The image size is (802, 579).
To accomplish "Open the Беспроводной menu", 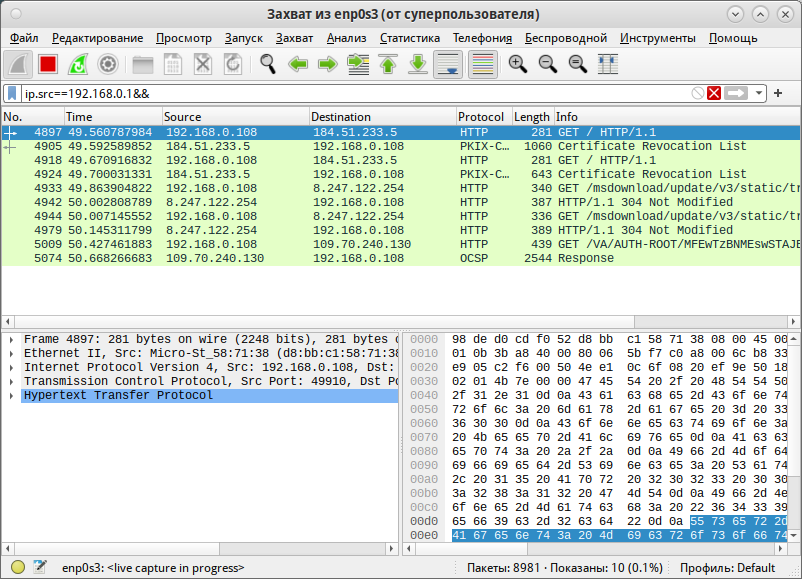I will [x=566, y=38].
